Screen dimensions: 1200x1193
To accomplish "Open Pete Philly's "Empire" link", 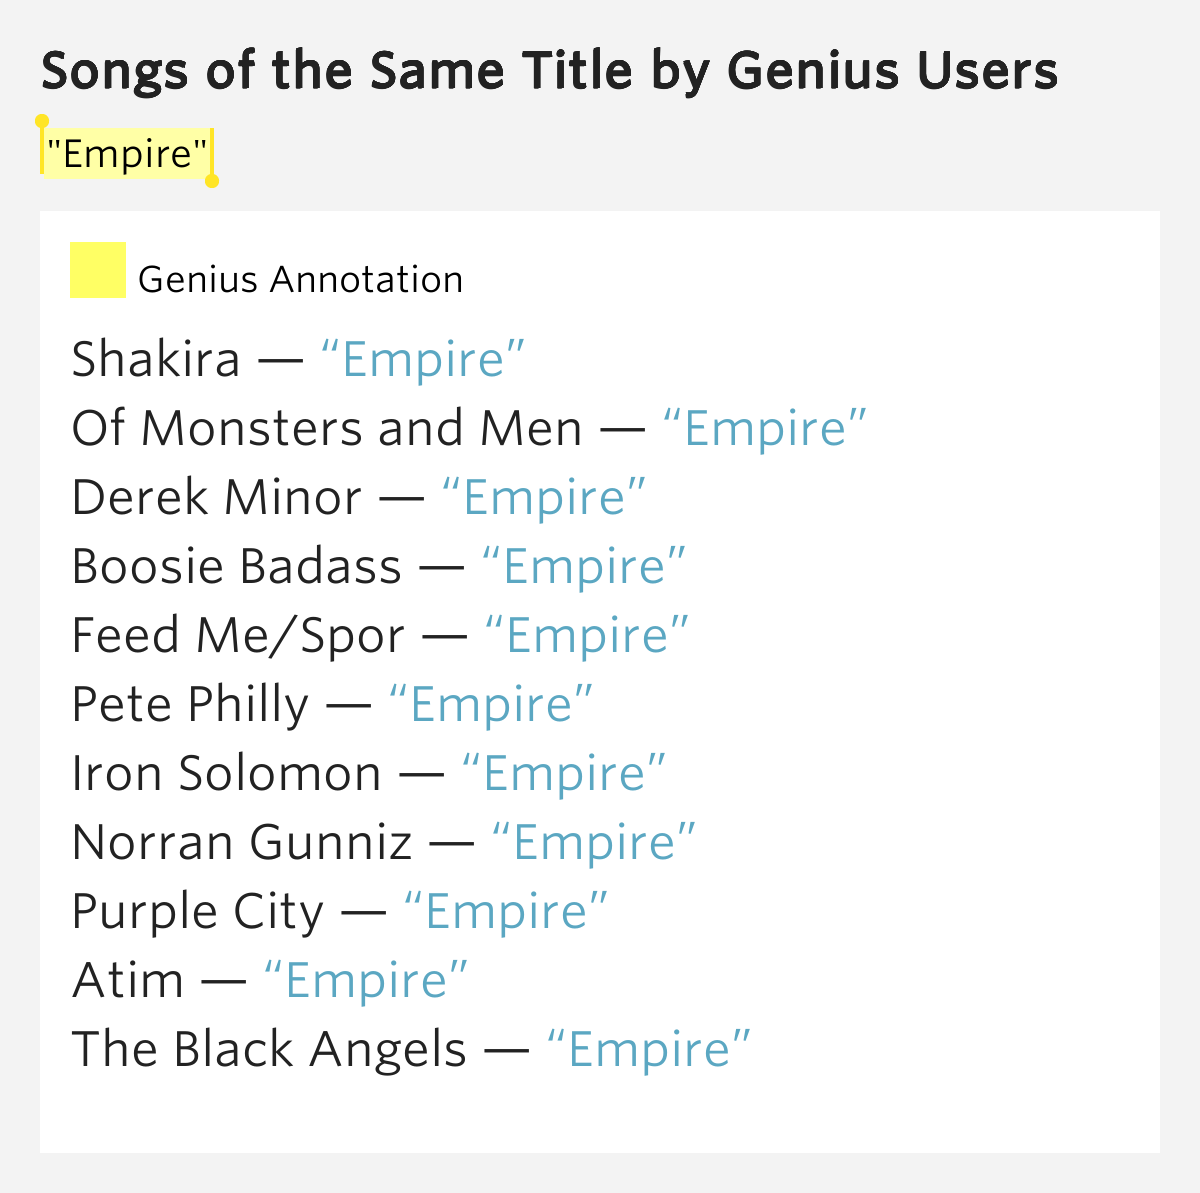I will pyautogui.click(x=490, y=705).
